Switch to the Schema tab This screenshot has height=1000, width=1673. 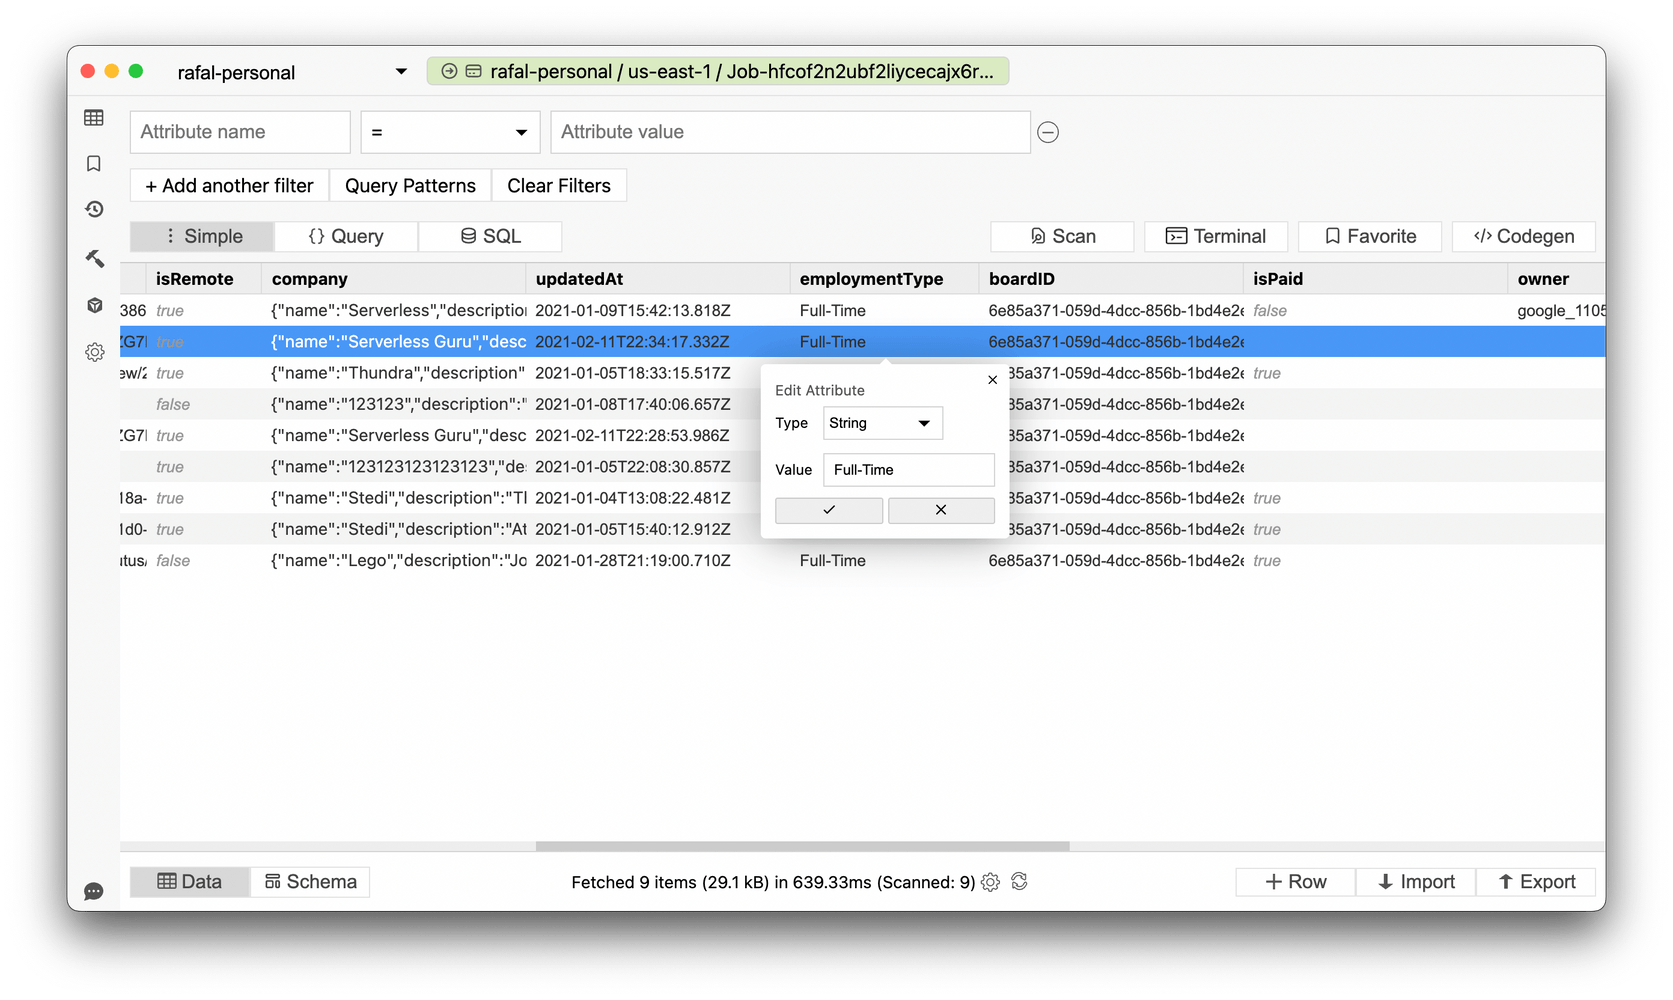pos(310,881)
